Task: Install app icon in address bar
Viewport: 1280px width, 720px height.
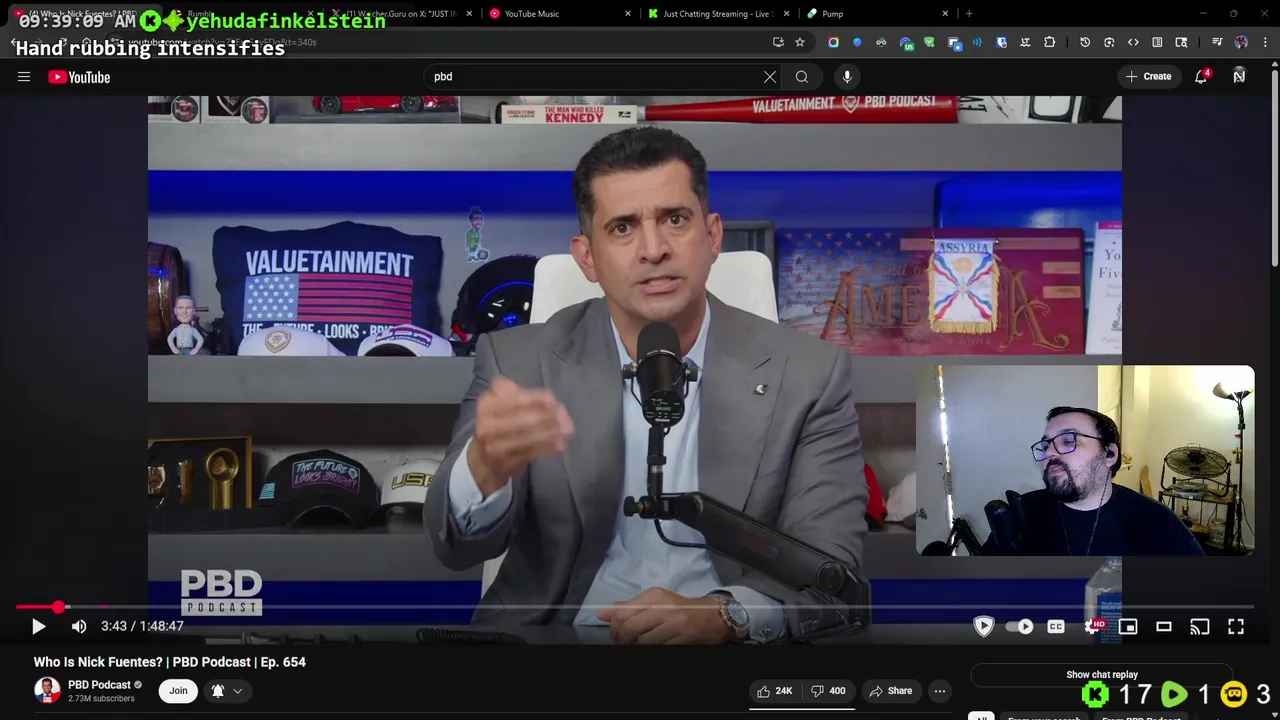Action: [778, 42]
